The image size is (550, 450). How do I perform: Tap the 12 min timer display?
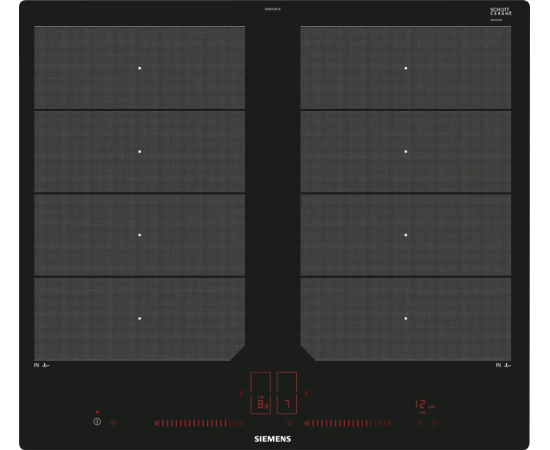(x=425, y=405)
